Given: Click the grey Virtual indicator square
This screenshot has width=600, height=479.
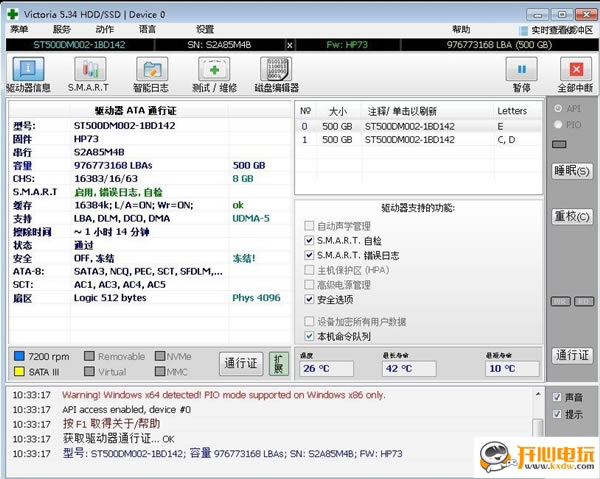Looking at the screenshot, I should (89, 371).
